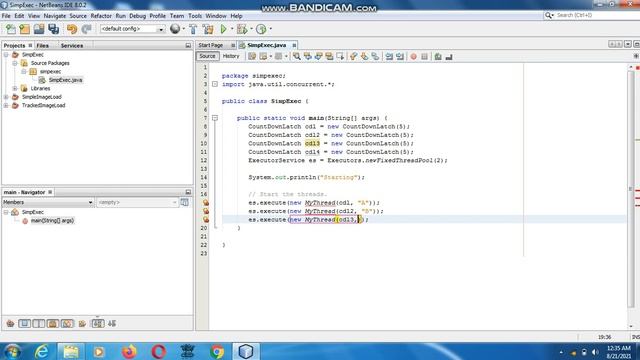Click the Redo toolbar icon

tap(86, 29)
